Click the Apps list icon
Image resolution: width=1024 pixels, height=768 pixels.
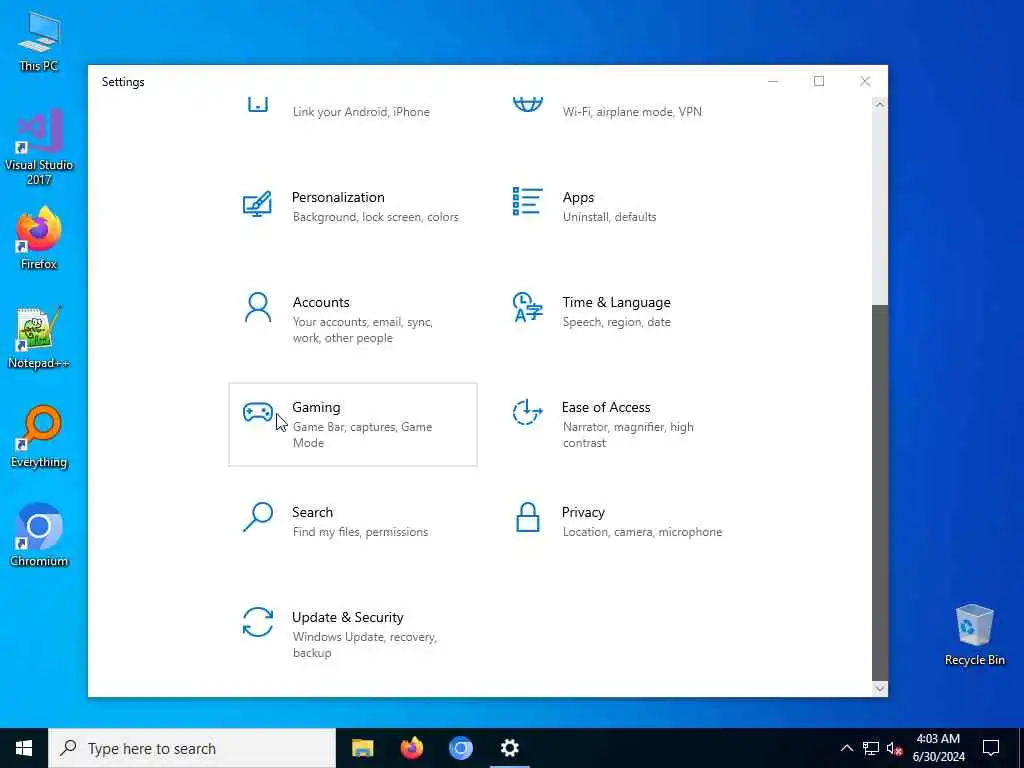click(x=527, y=201)
